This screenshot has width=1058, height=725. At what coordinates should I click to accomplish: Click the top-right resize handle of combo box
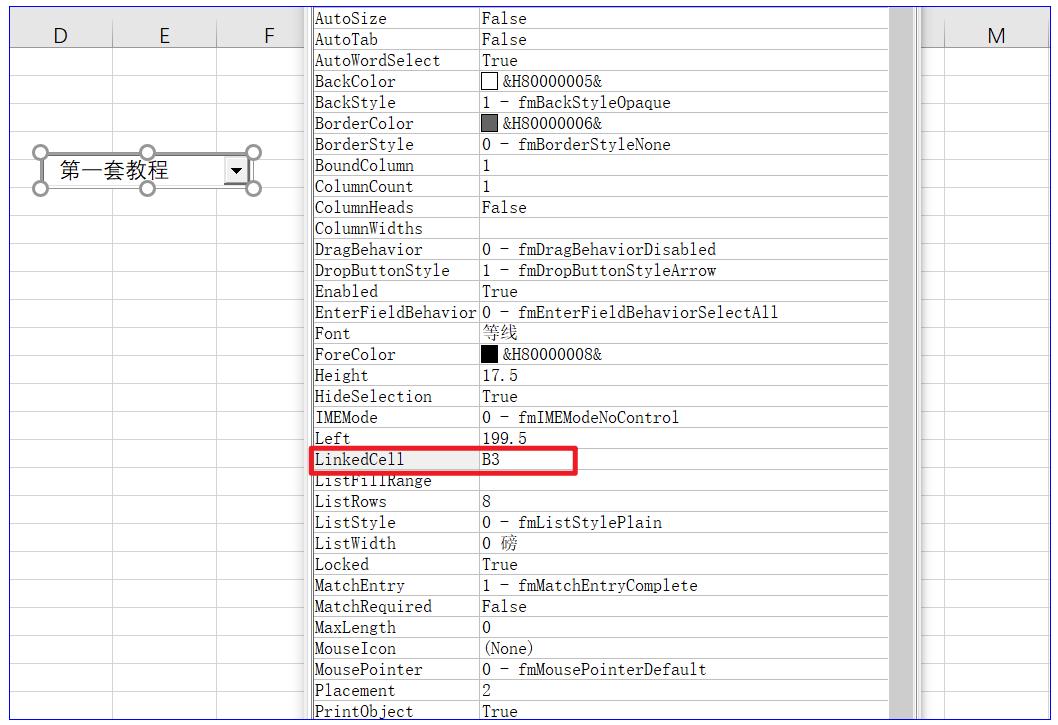click(253, 153)
